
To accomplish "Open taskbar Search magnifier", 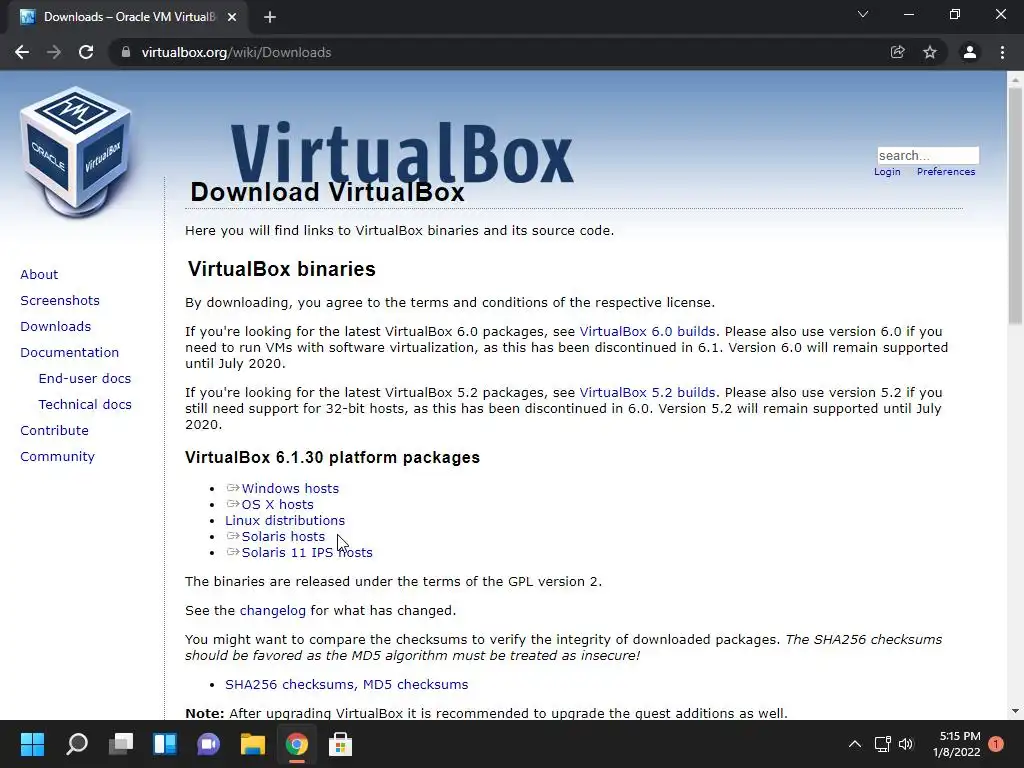I will coord(77,744).
